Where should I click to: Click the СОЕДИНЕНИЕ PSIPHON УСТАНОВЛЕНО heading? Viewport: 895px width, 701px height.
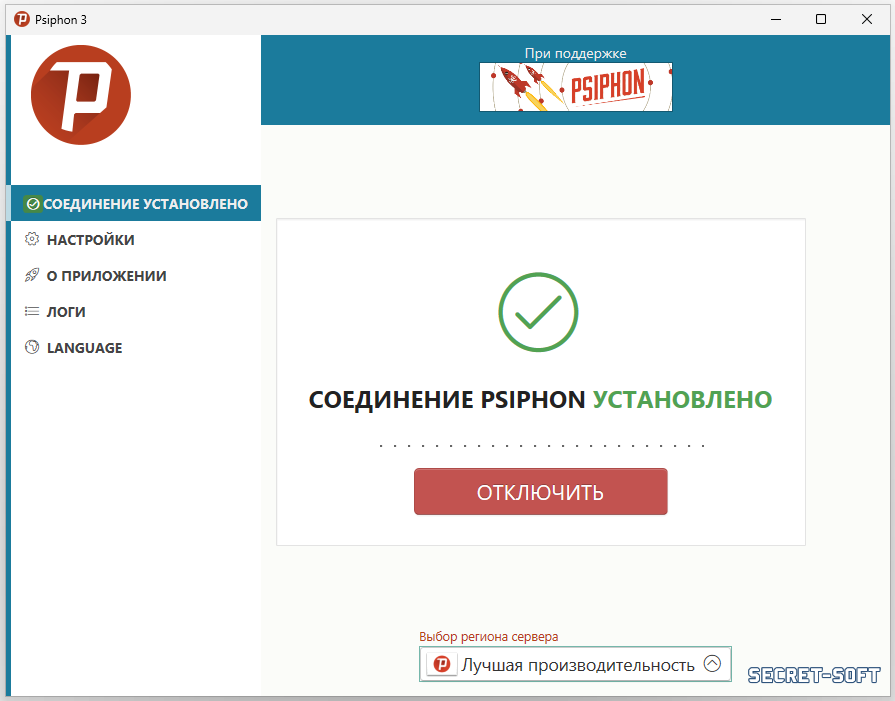click(541, 400)
